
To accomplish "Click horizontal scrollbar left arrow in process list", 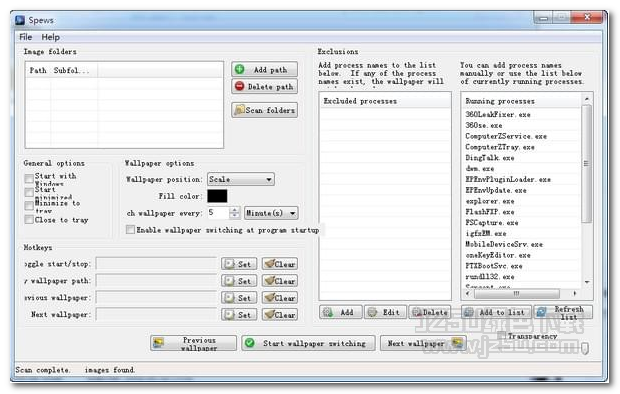I will click(468, 294).
